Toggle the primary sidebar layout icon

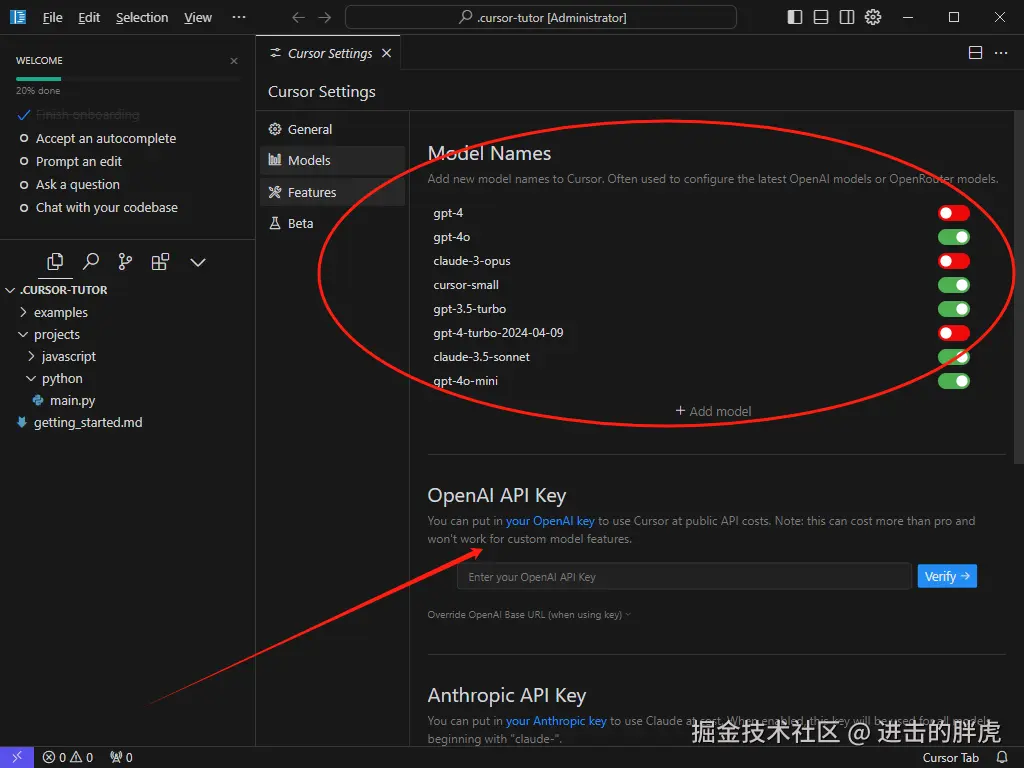point(795,17)
